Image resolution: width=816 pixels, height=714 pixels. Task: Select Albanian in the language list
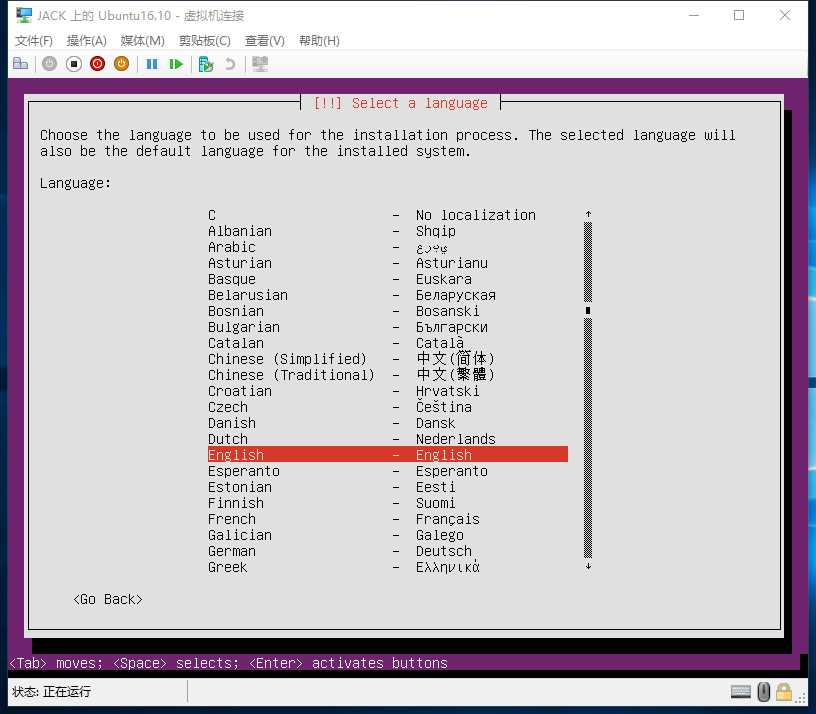pos(388,231)
